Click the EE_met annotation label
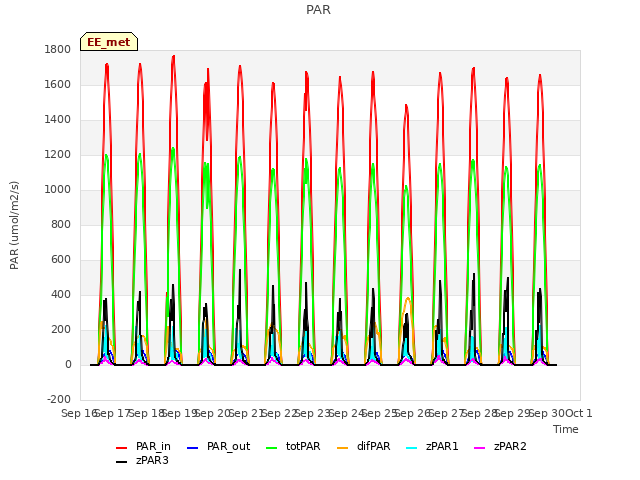This screenshot has height=480, width=640. tap(109, 42)
